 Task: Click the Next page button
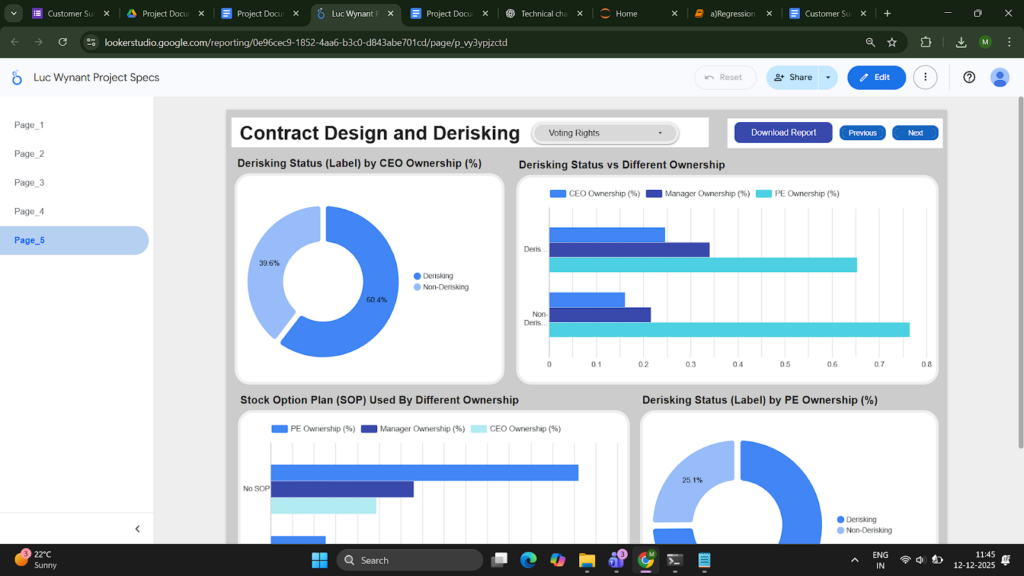click(915, 133)
